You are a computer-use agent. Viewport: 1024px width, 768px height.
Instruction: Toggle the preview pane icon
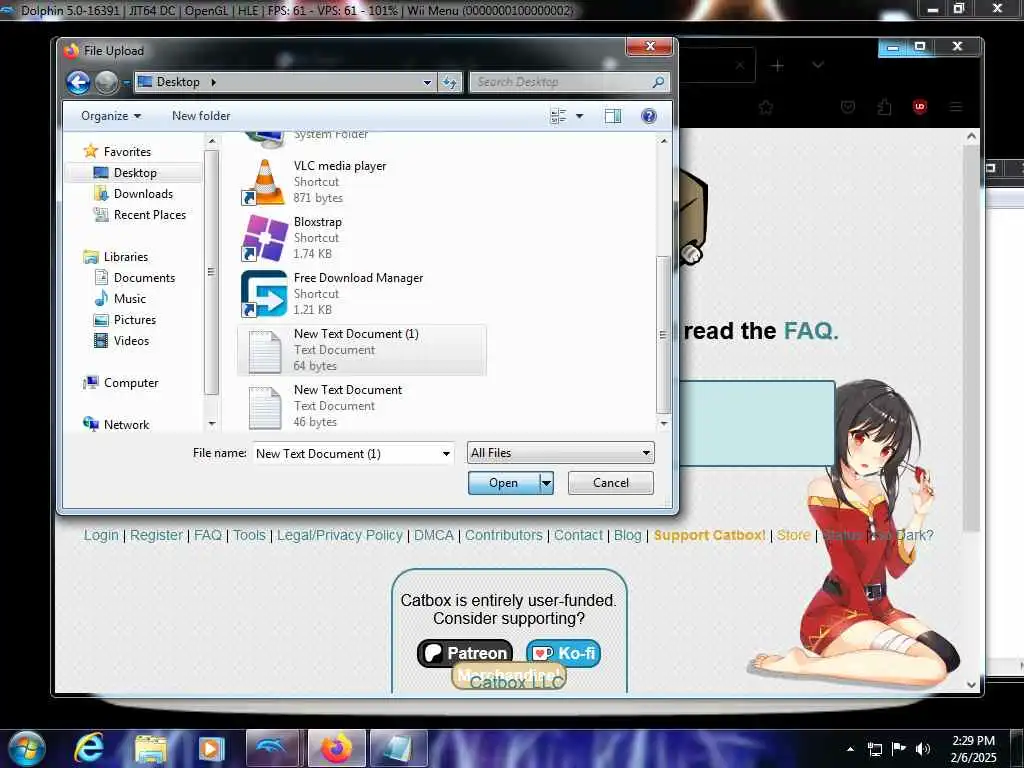click(613, 116)
